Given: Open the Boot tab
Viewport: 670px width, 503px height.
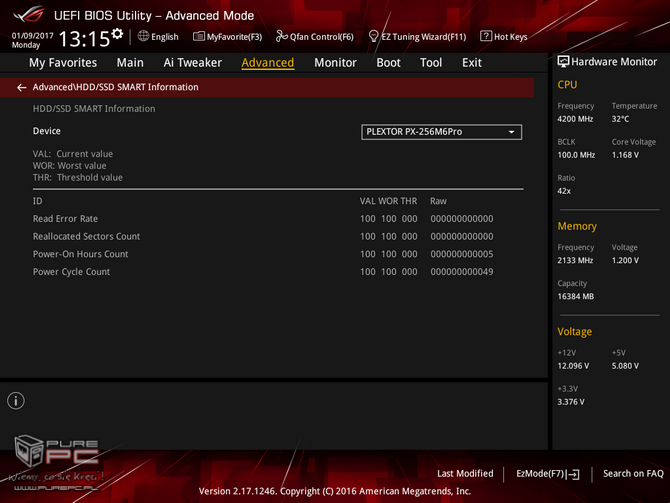Looking at the screenshot, I should 388,62.
